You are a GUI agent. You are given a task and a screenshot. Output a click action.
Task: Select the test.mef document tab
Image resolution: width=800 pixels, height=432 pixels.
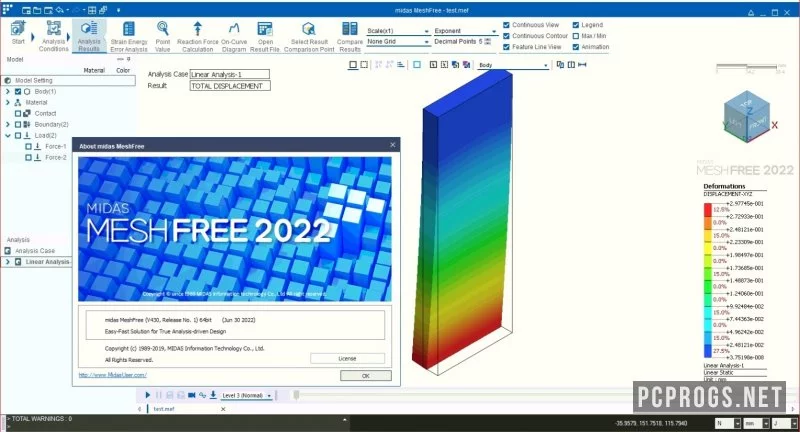pyautogui.click(x=164, y=409)
